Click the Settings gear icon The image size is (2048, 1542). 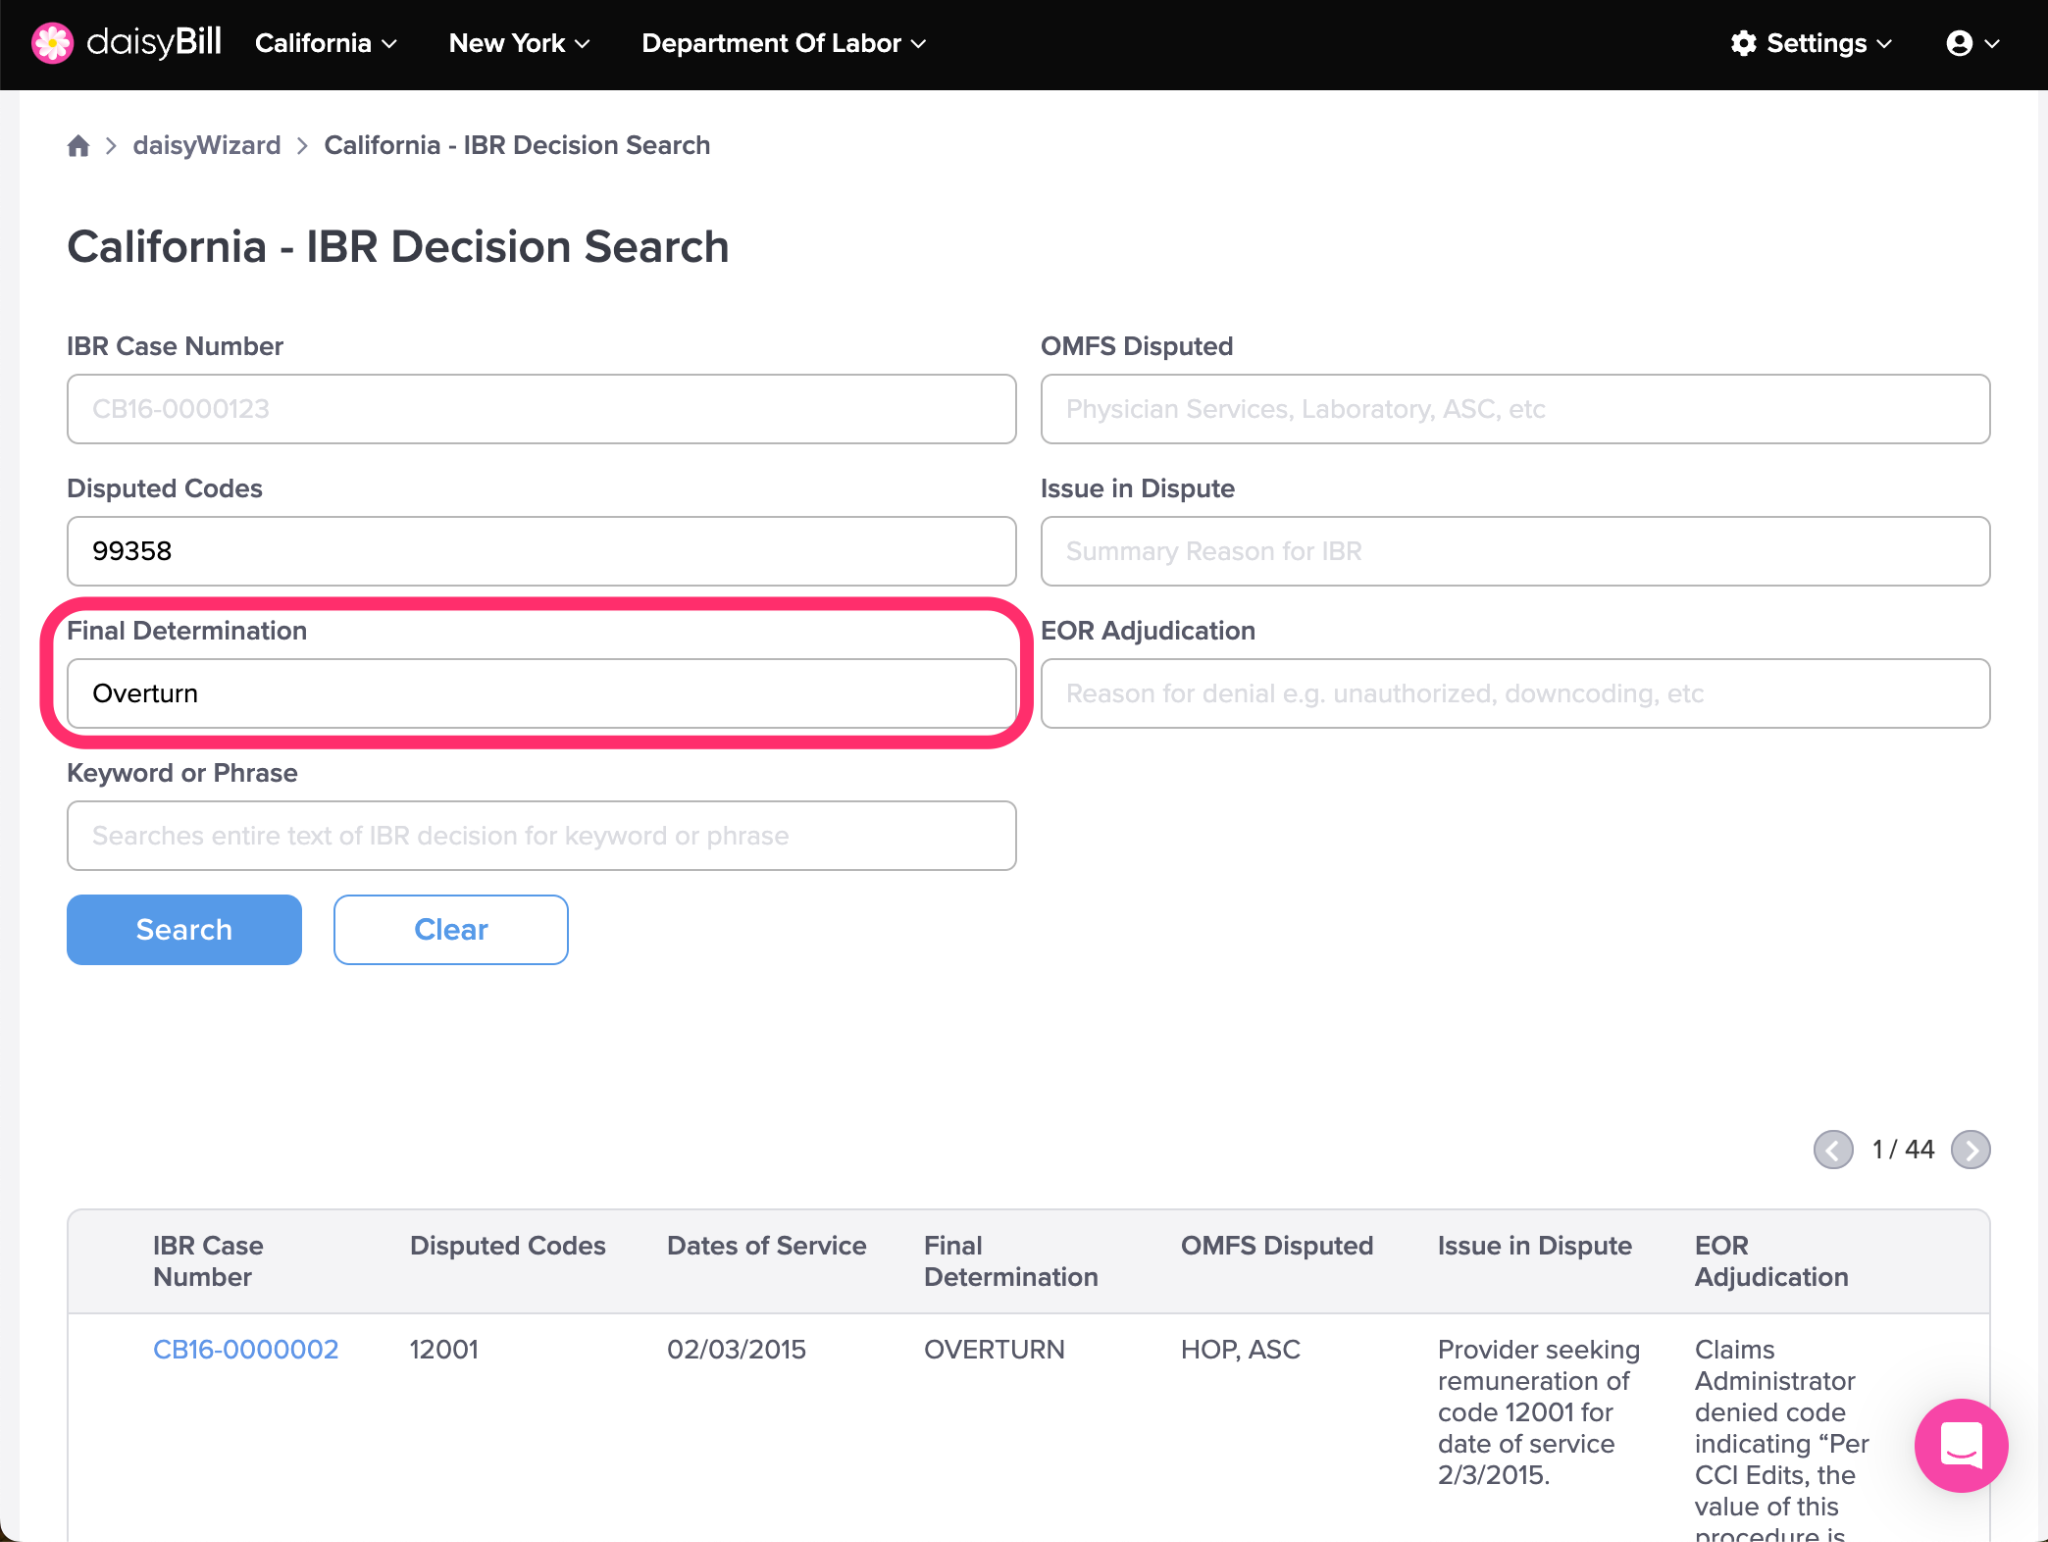click(1743, 43)
